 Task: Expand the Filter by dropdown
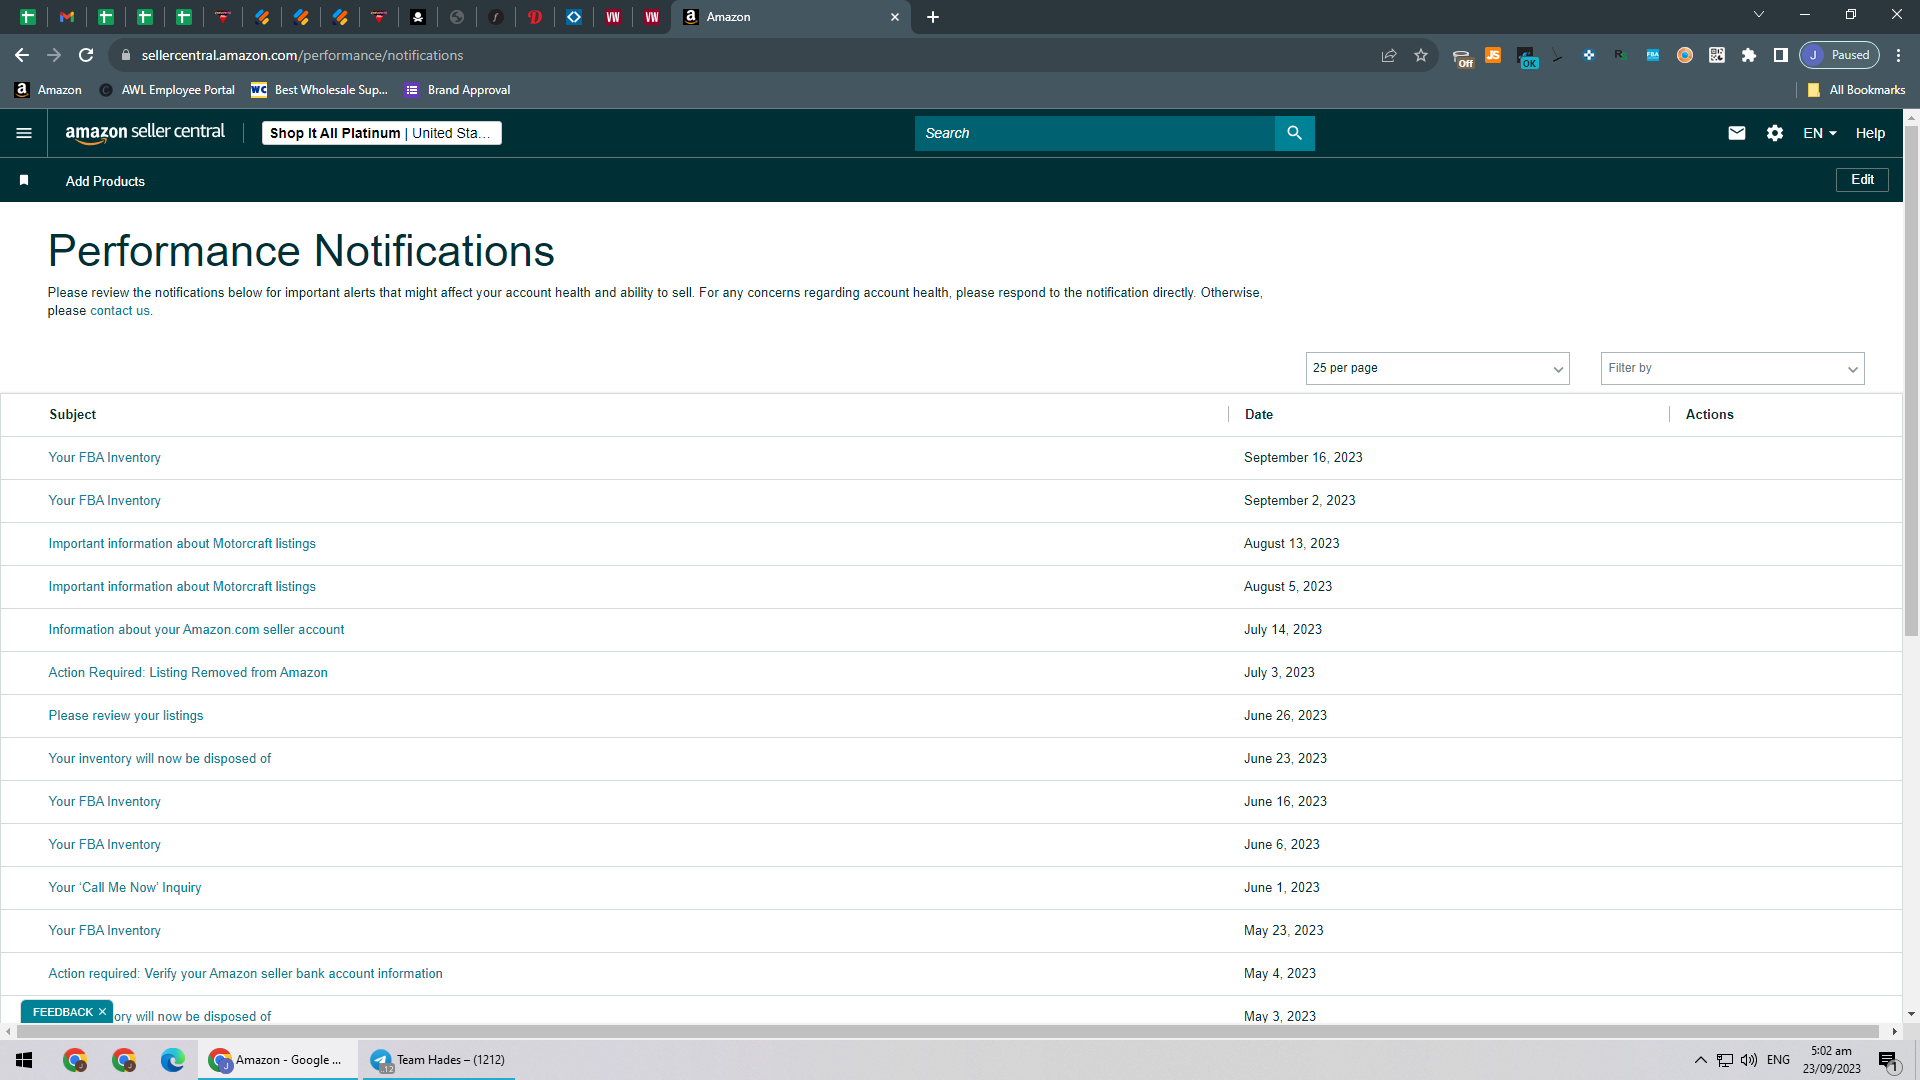(x=1732, y=368)
